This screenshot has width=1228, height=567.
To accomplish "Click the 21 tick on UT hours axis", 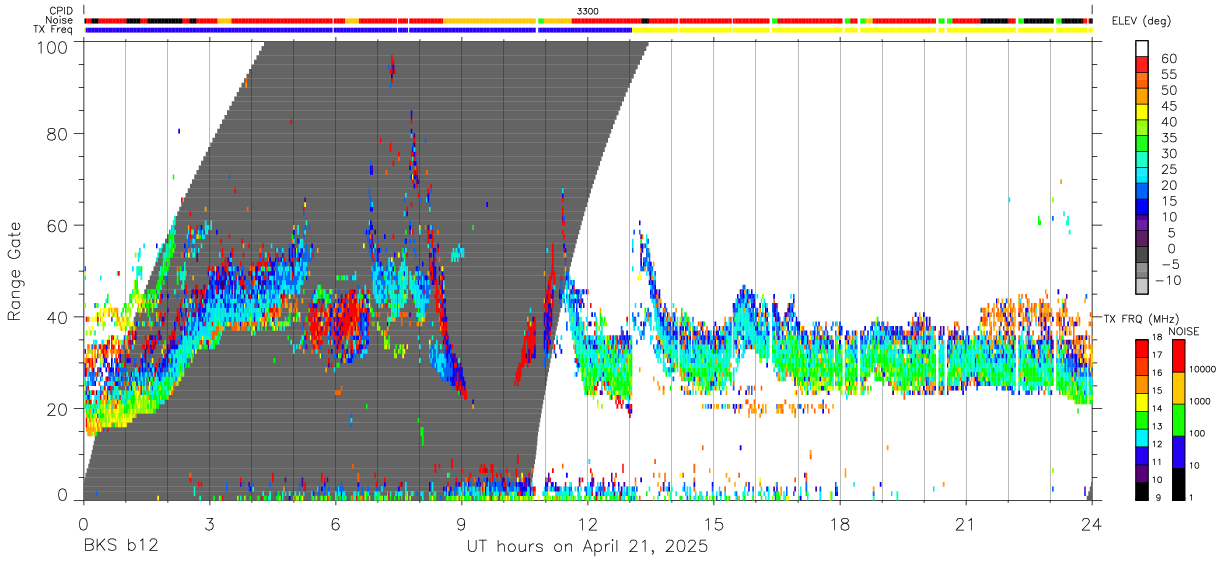I will 965,524.
